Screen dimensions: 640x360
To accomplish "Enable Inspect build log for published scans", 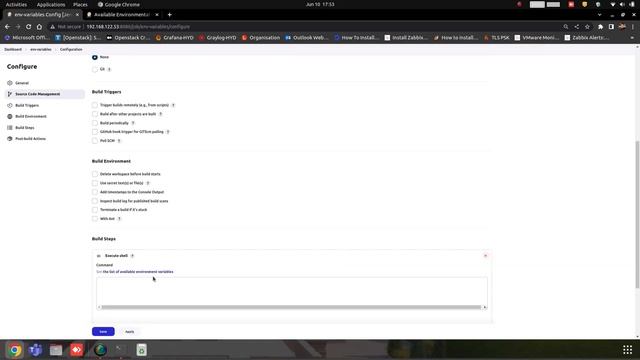I will coord(95,201).
